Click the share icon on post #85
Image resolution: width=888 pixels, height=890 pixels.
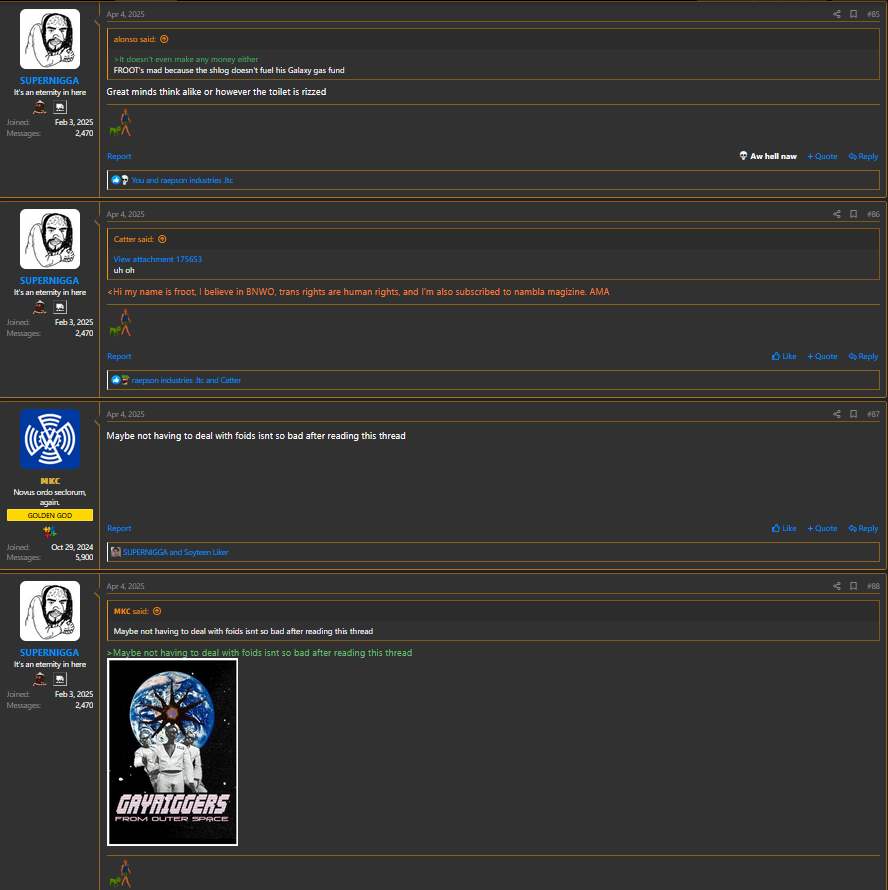836,14
